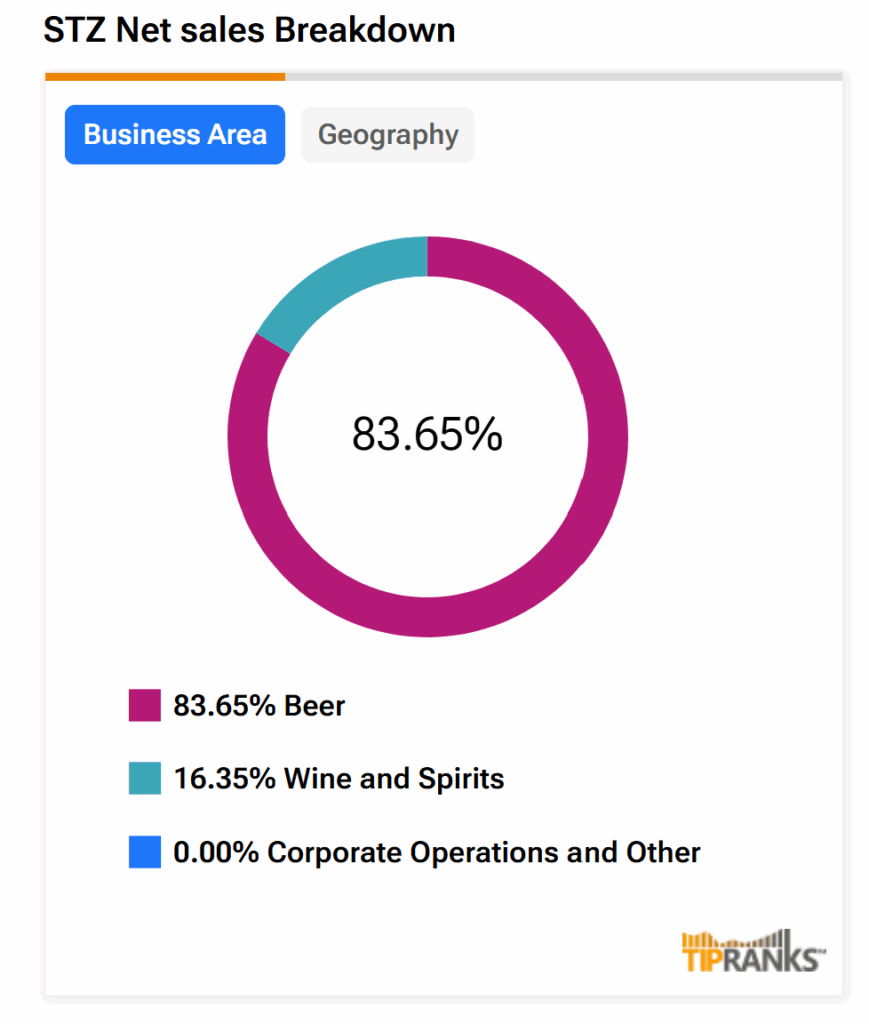The width and height of the screenshot is (869, 1024).
Task: Click the STZ Net sales Breakdown heading
Action: [x=250, y=30]
